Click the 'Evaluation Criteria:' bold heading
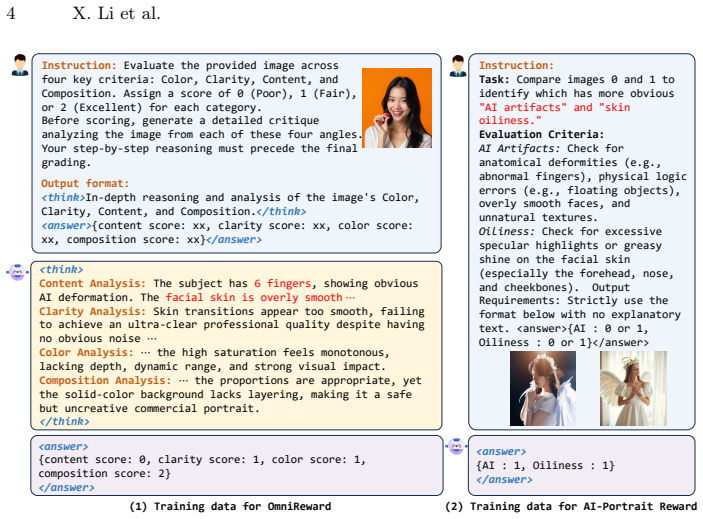Image resolution: width=703 pixels, height=519 pixels. (541, 134)
